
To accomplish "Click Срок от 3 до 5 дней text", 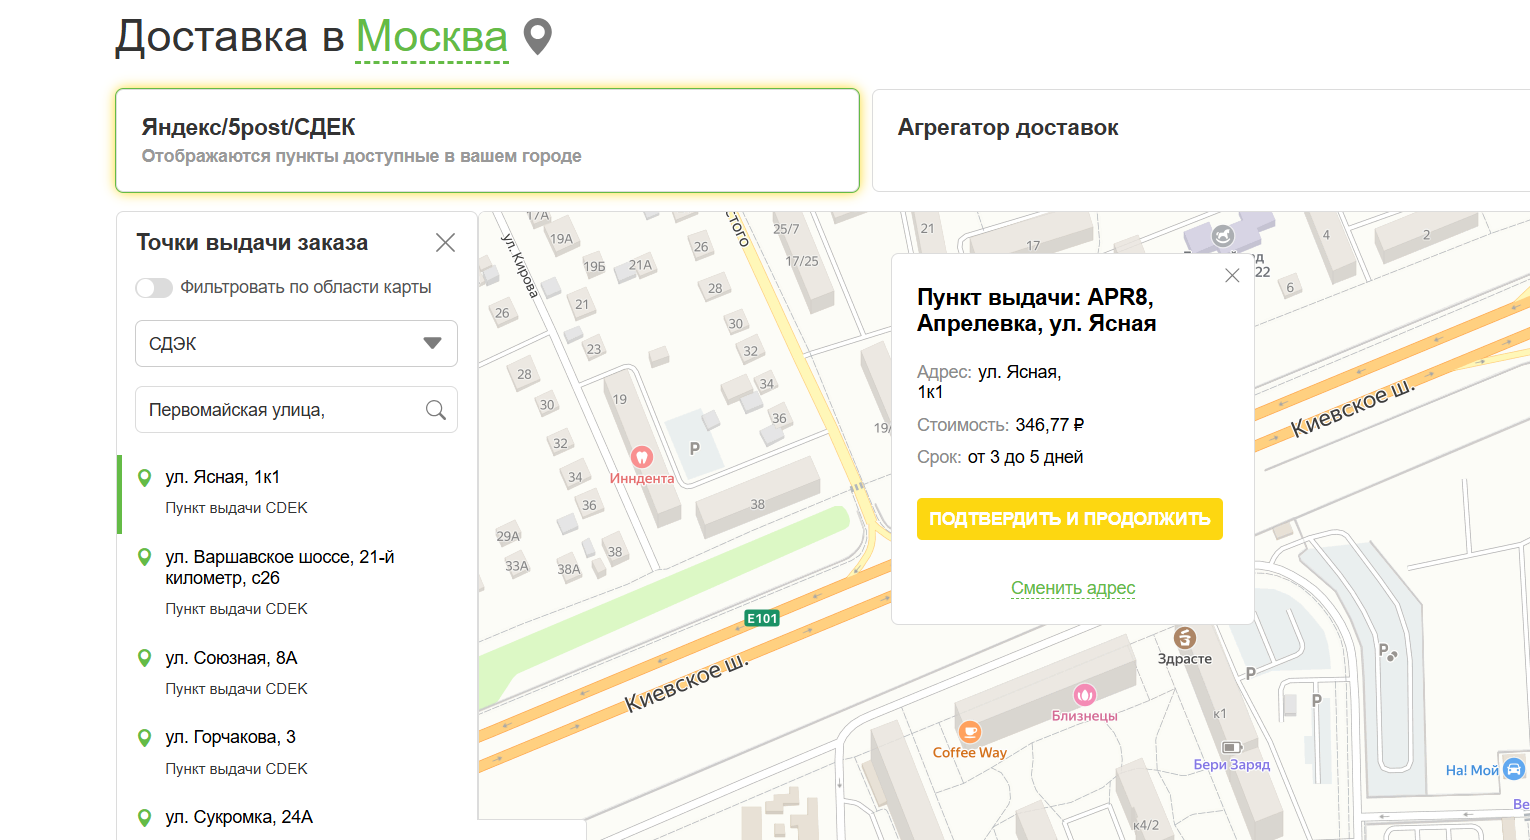I will point(1000,457).
